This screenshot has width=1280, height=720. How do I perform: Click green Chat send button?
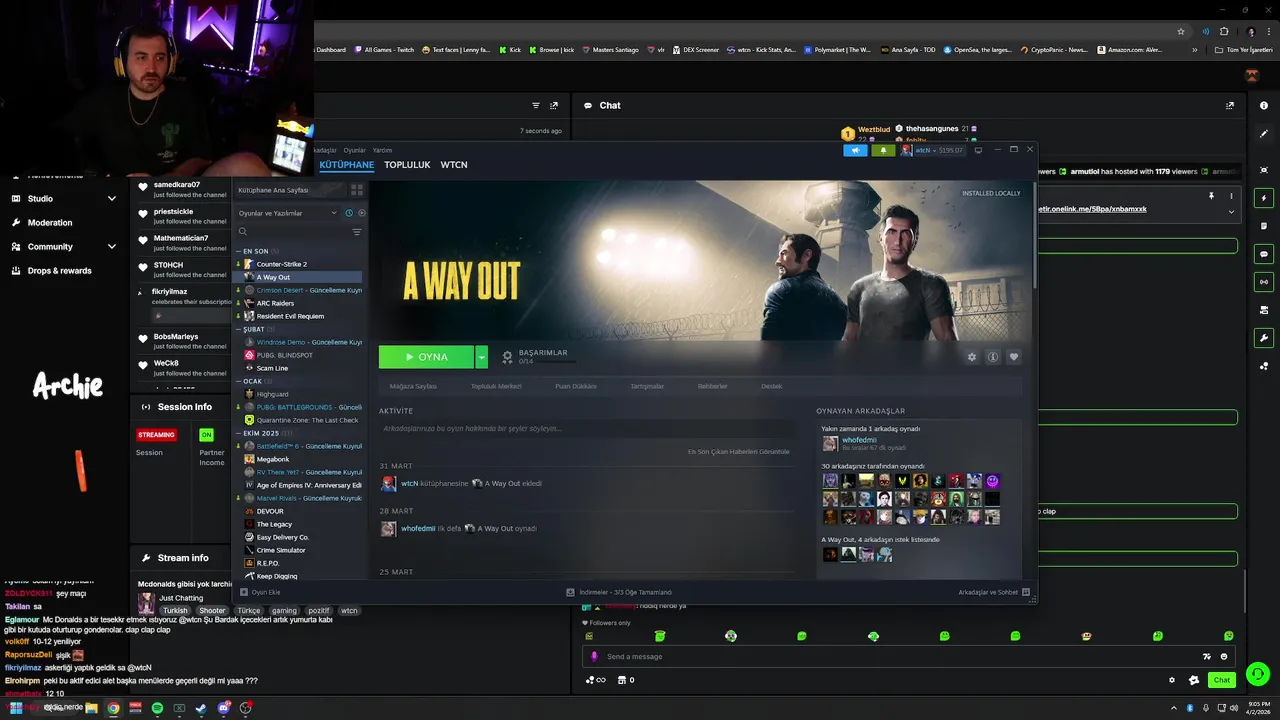tap(1221, 680)
